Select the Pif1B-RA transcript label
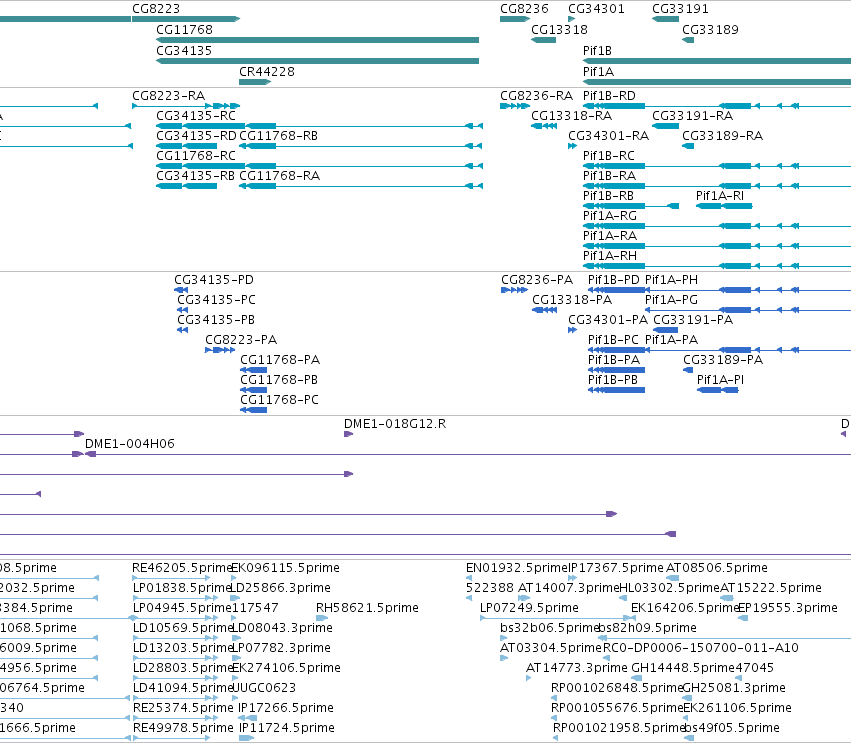Viewport: 851px width, 743px height. click(x=609, y=176)
